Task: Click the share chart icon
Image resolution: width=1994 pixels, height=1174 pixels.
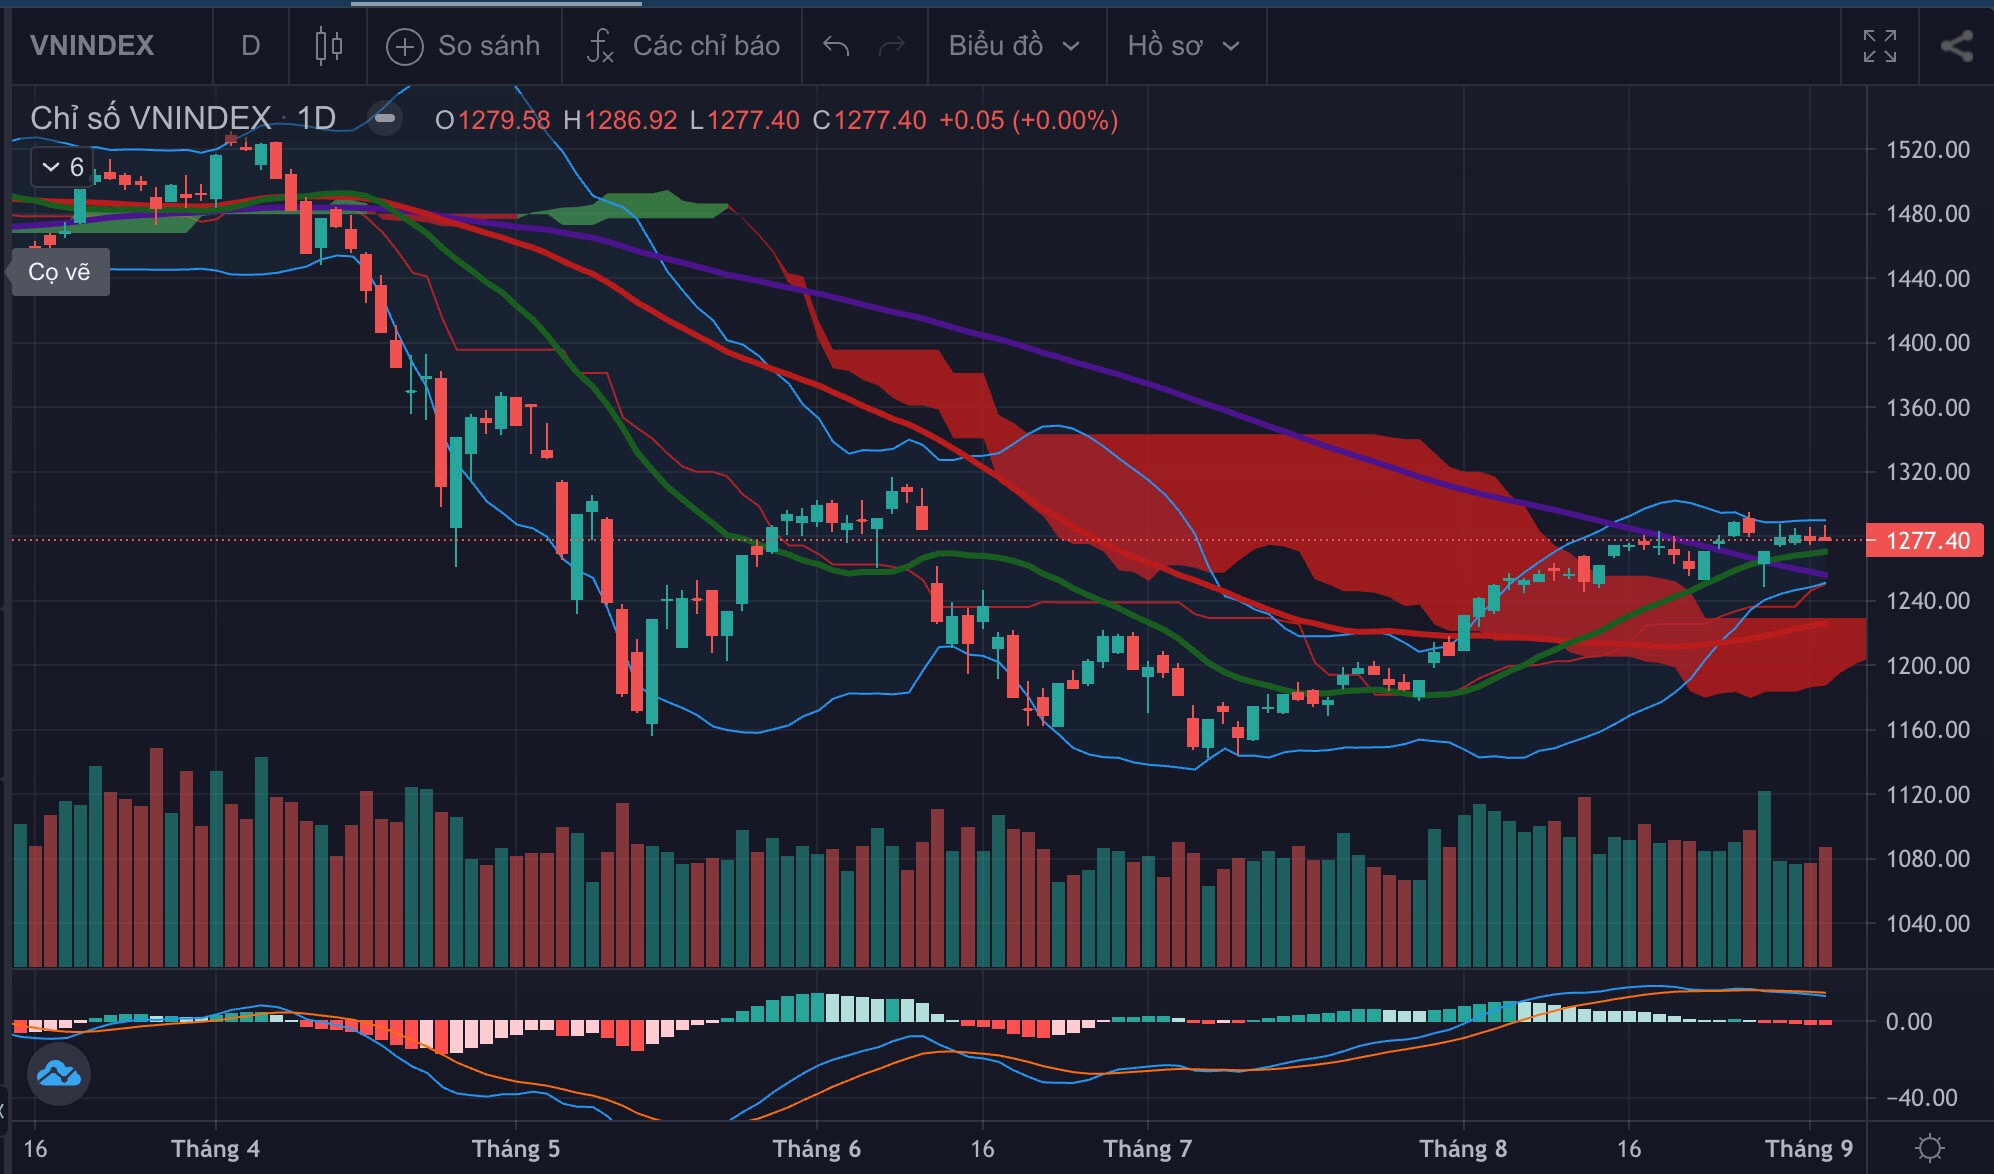Action: point(1956,46)
